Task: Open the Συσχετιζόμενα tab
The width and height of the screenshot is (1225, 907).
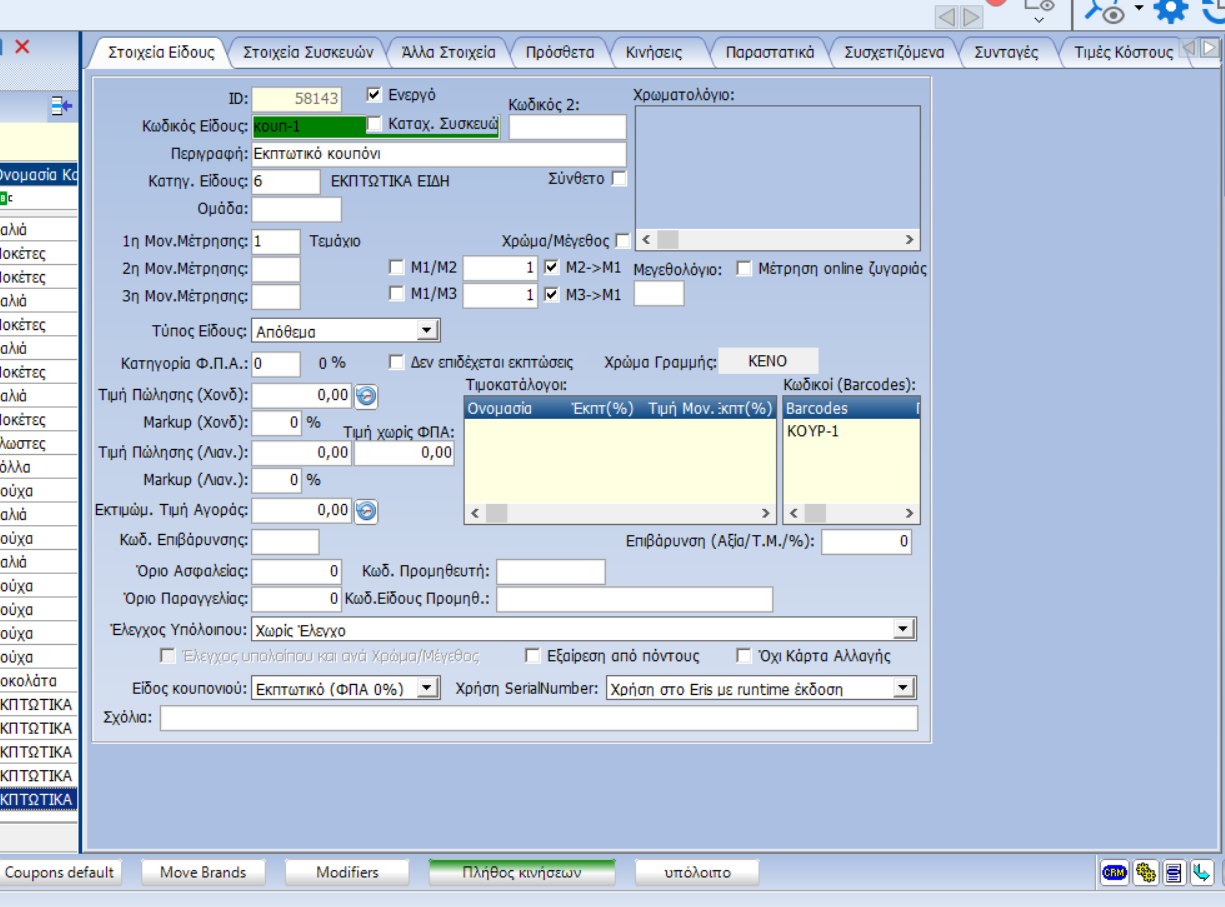Action: coord(894,52)
